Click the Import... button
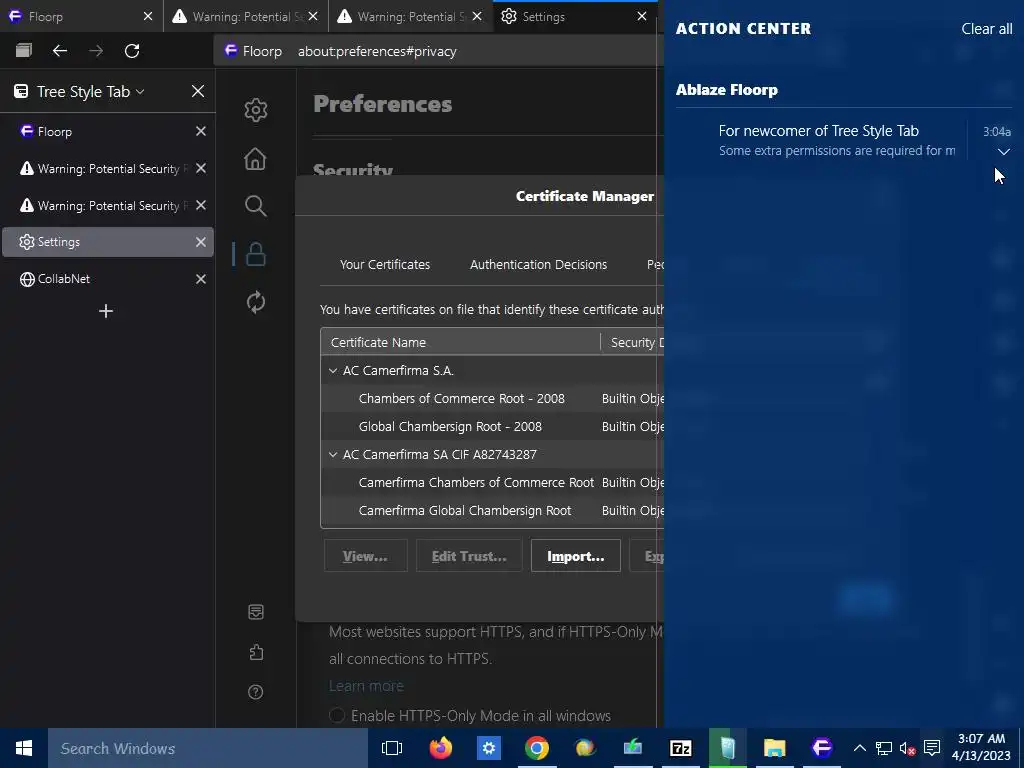This screenshot has width=1024, height=768. [575, 556]
